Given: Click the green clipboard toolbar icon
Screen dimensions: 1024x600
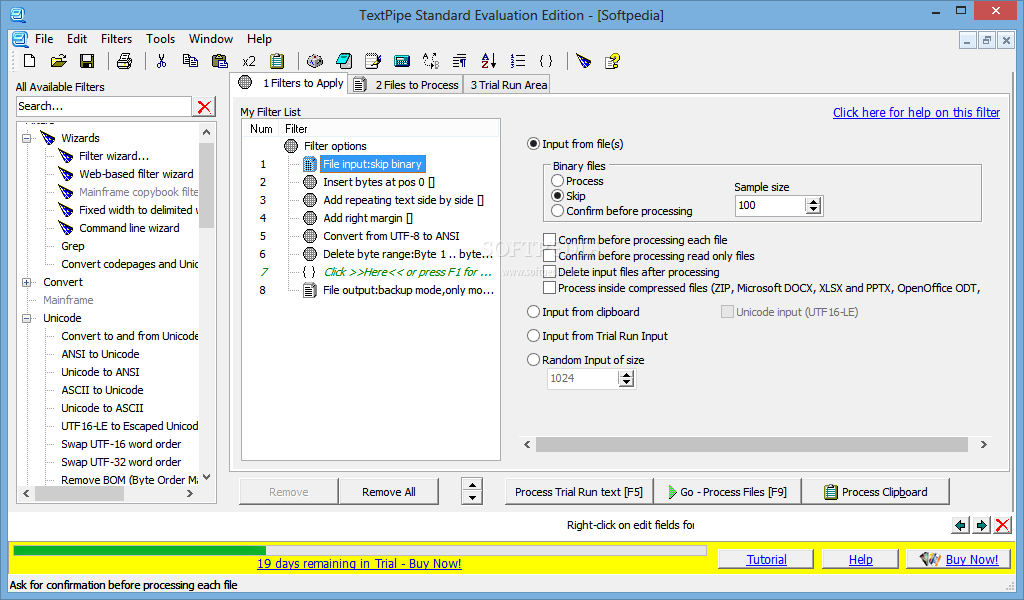Looking at the screenshot, I should click(277, 61).
